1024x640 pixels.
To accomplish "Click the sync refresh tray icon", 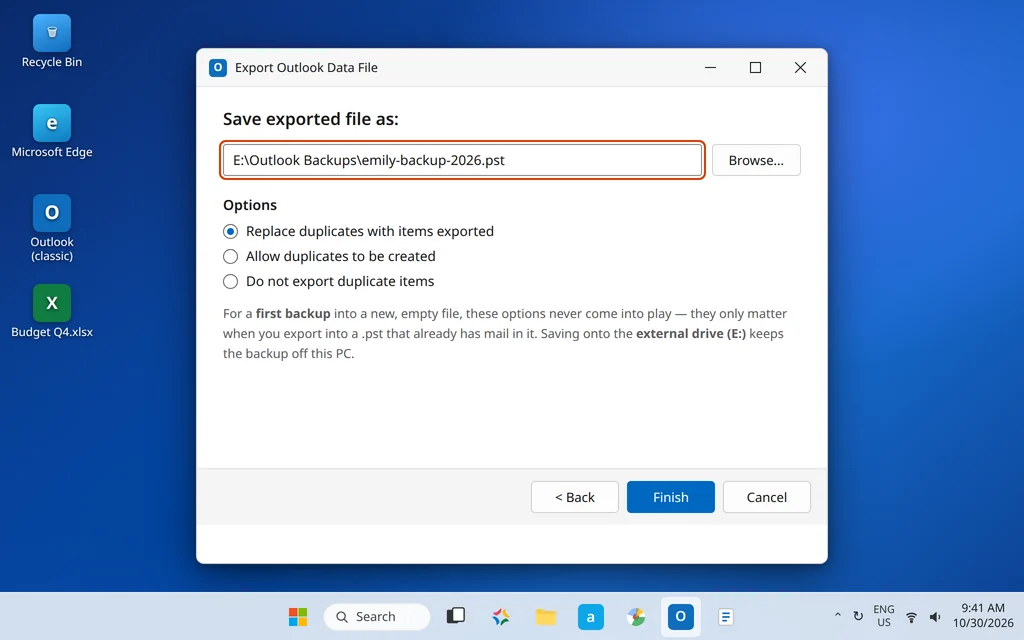I will pyautogui.click(x=858, y=616).
